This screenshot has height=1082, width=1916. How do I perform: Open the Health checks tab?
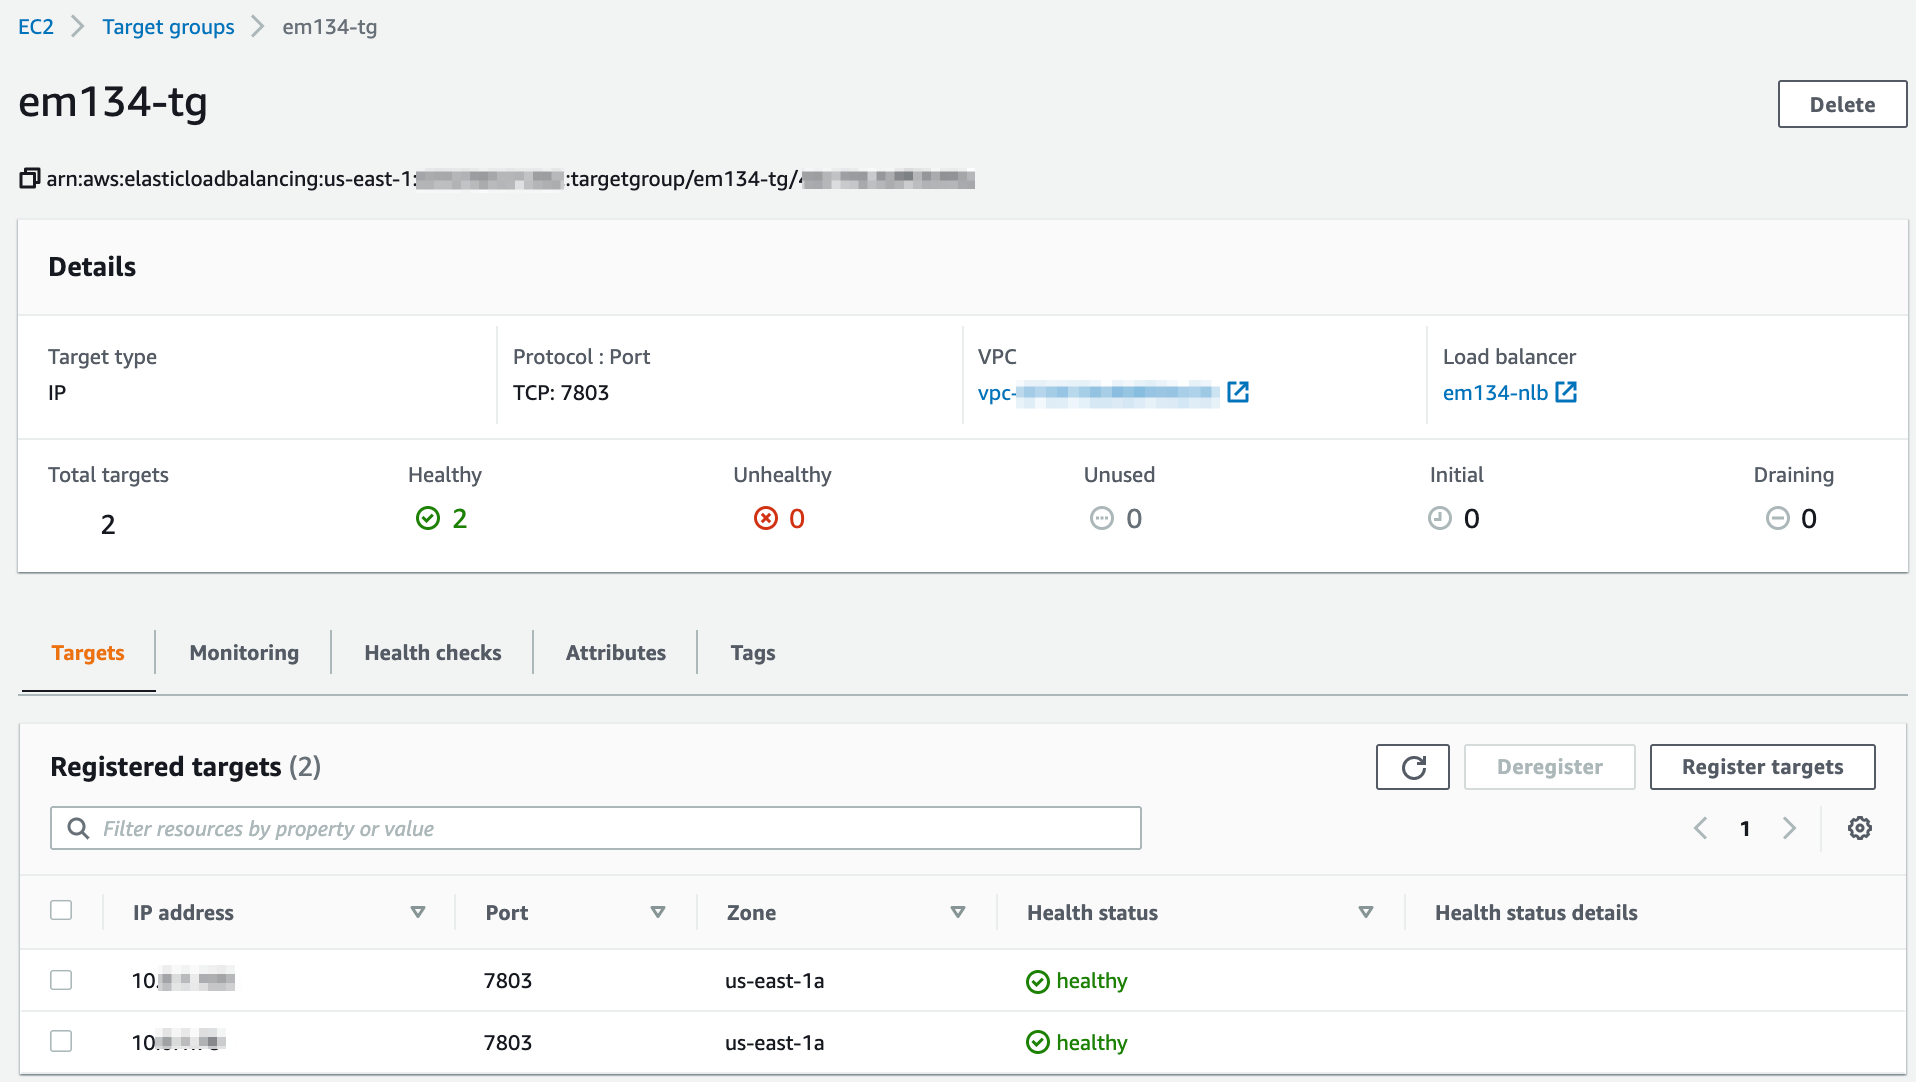[433, 653]
